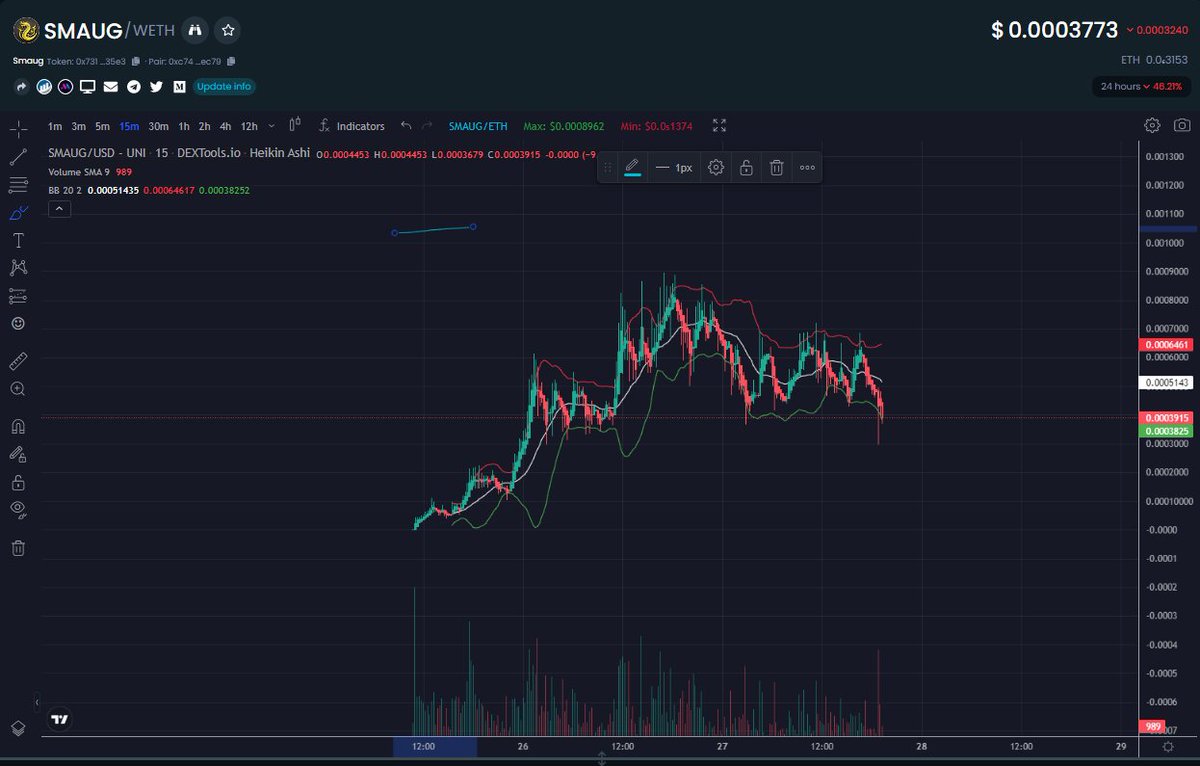Screen dimensions: 1200x766
Task: Lock the drawing in the floating toolbar
Action: tap(746, 167)
